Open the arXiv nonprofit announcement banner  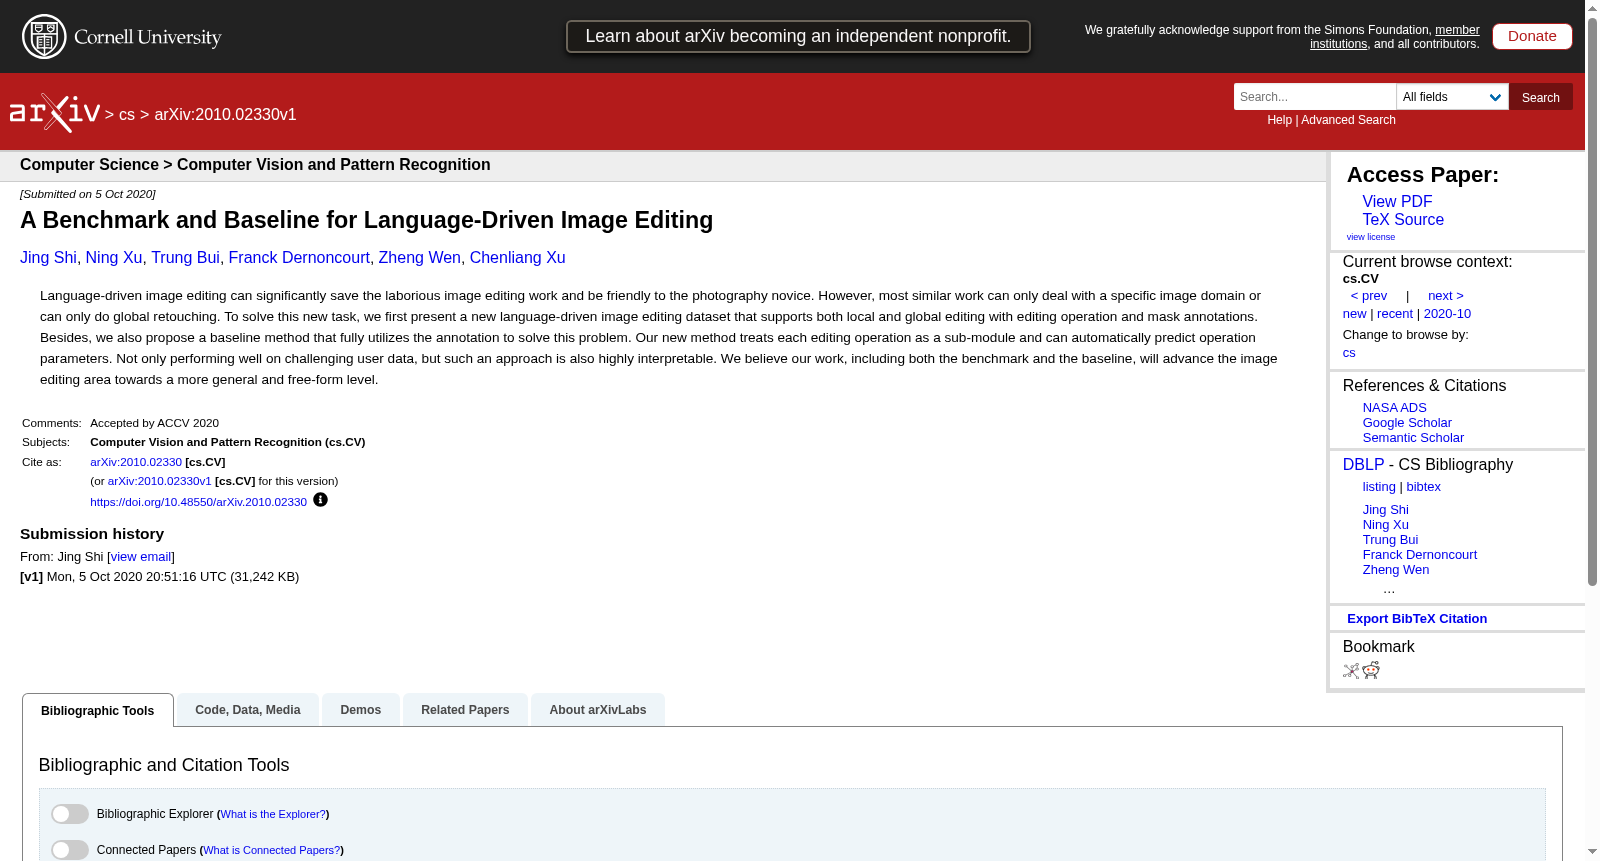coord(798,37)
